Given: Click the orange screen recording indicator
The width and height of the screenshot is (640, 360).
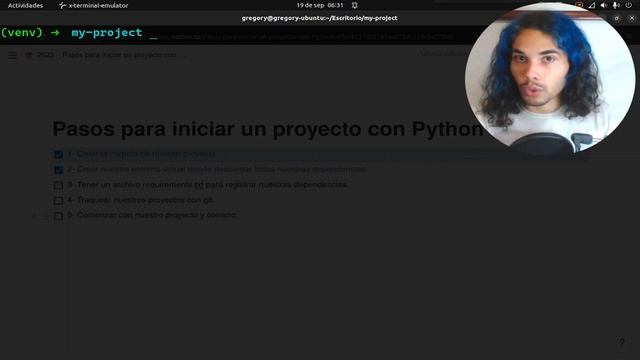Looking at the screenshot, I should click(x=579, y=5).
